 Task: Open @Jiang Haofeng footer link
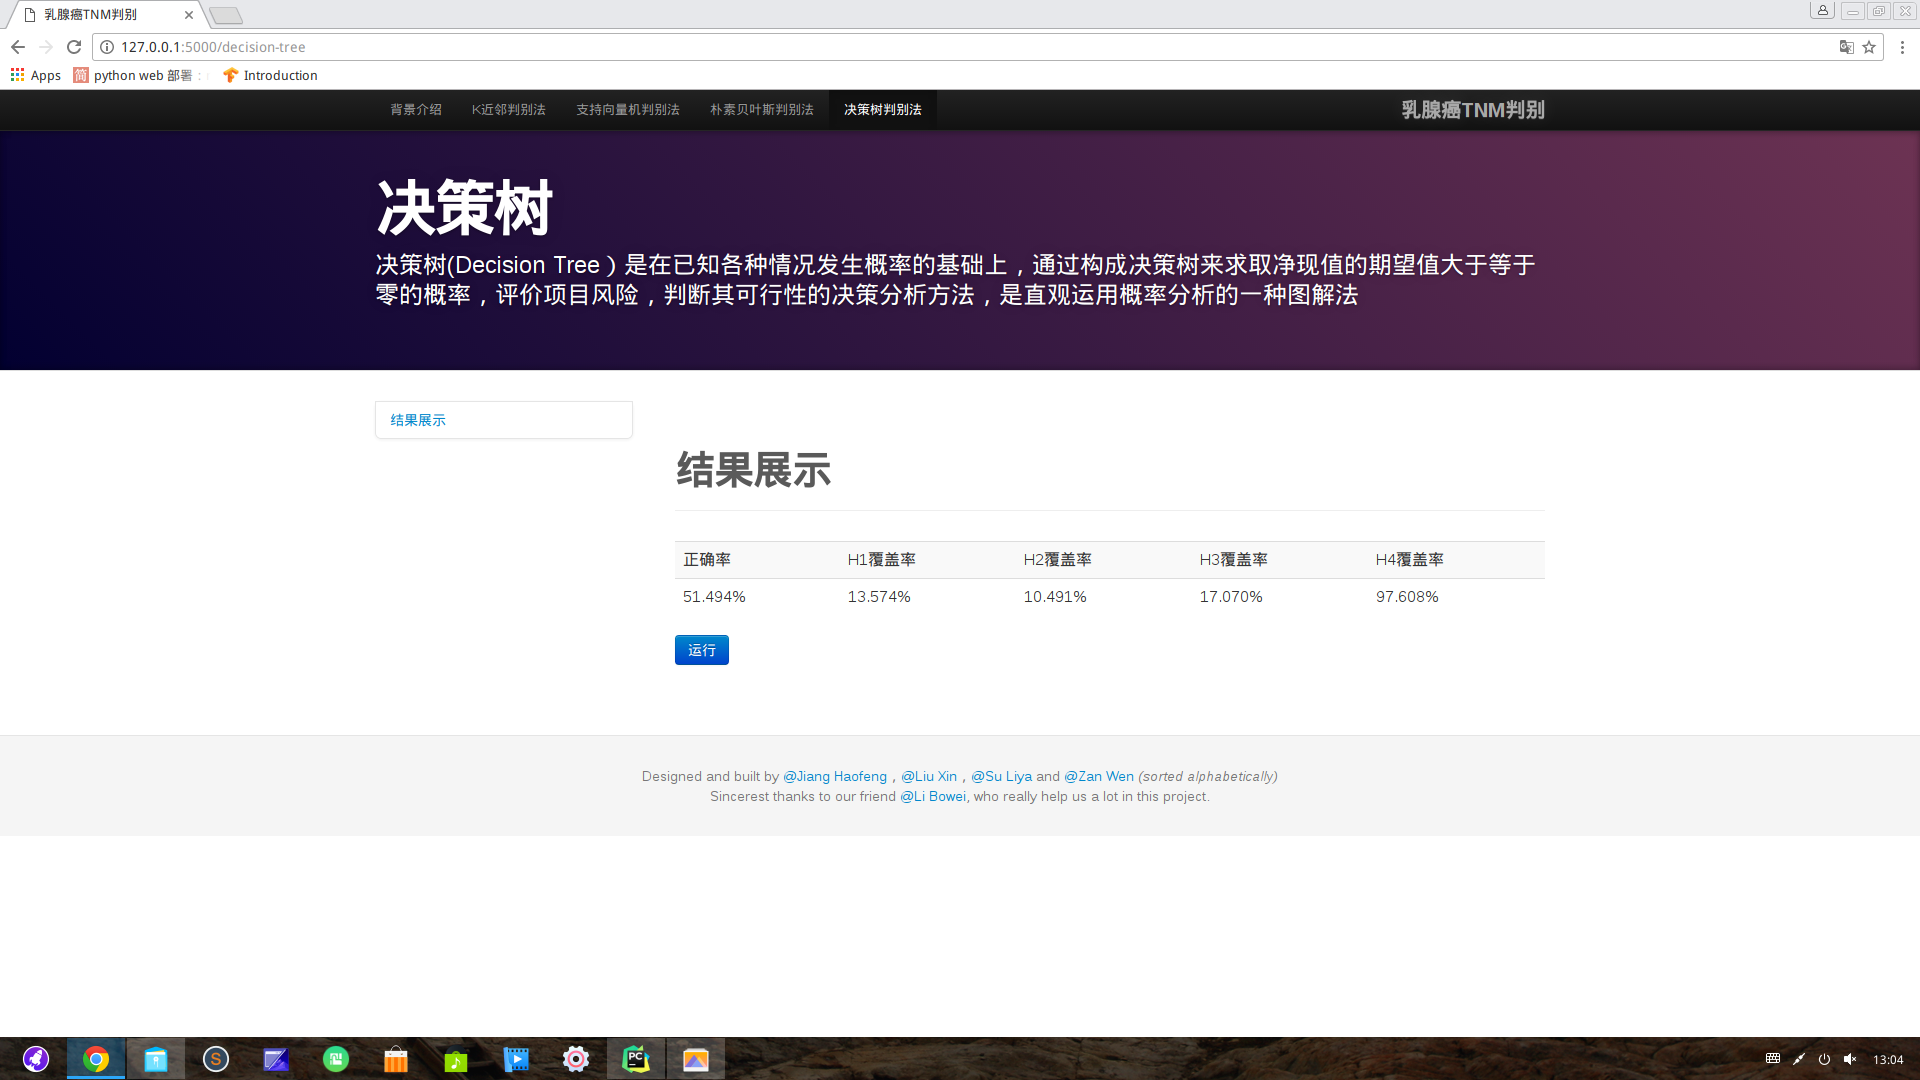pyautogui.click(x=834, y=776)
